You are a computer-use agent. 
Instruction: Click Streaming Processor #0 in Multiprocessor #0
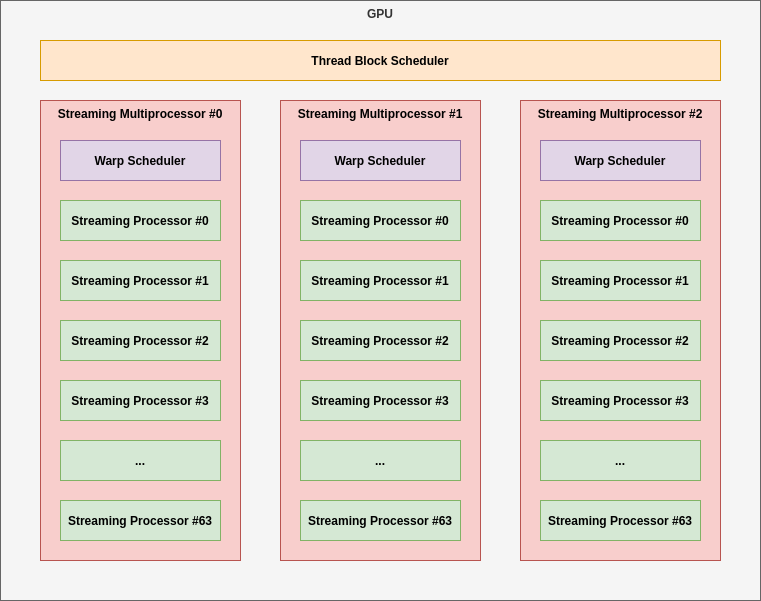[140, 221]
